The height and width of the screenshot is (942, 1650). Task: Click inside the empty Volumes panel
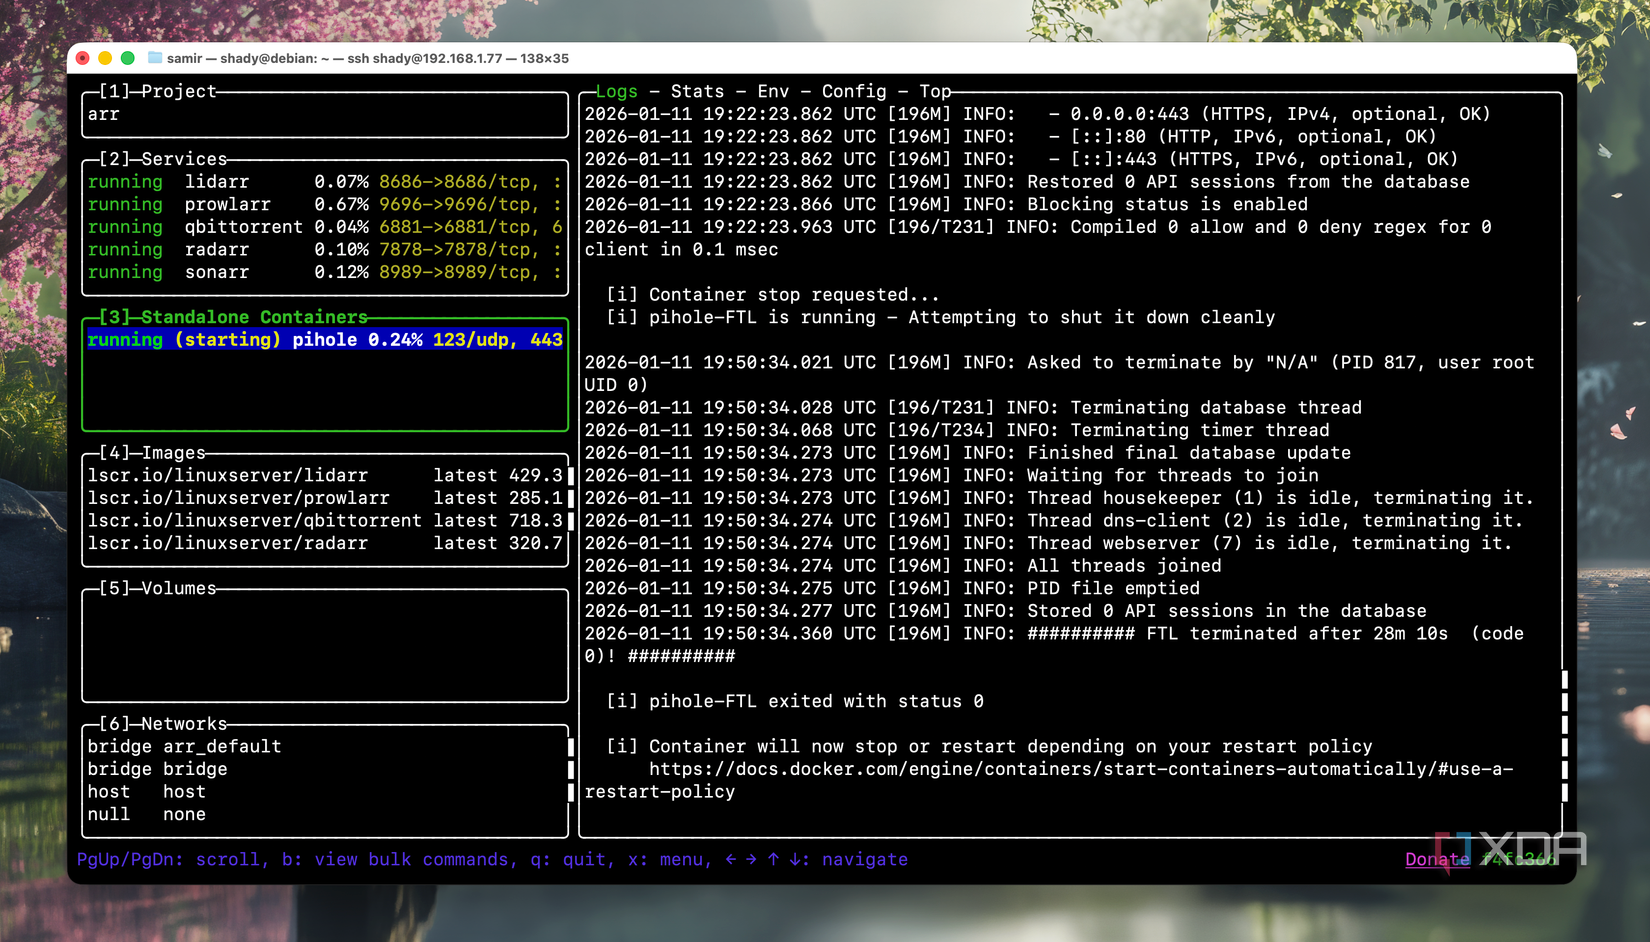coord(325,645)
